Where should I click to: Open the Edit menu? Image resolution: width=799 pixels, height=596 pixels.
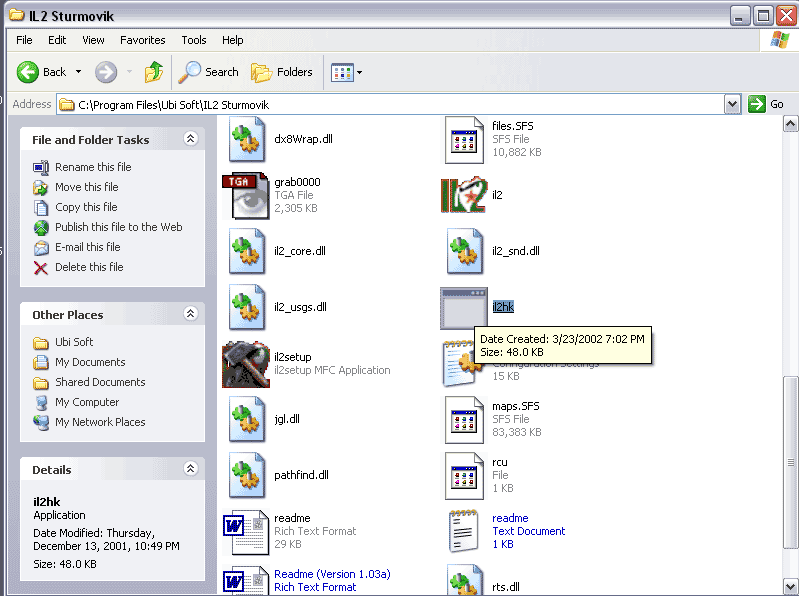(57, 40)
